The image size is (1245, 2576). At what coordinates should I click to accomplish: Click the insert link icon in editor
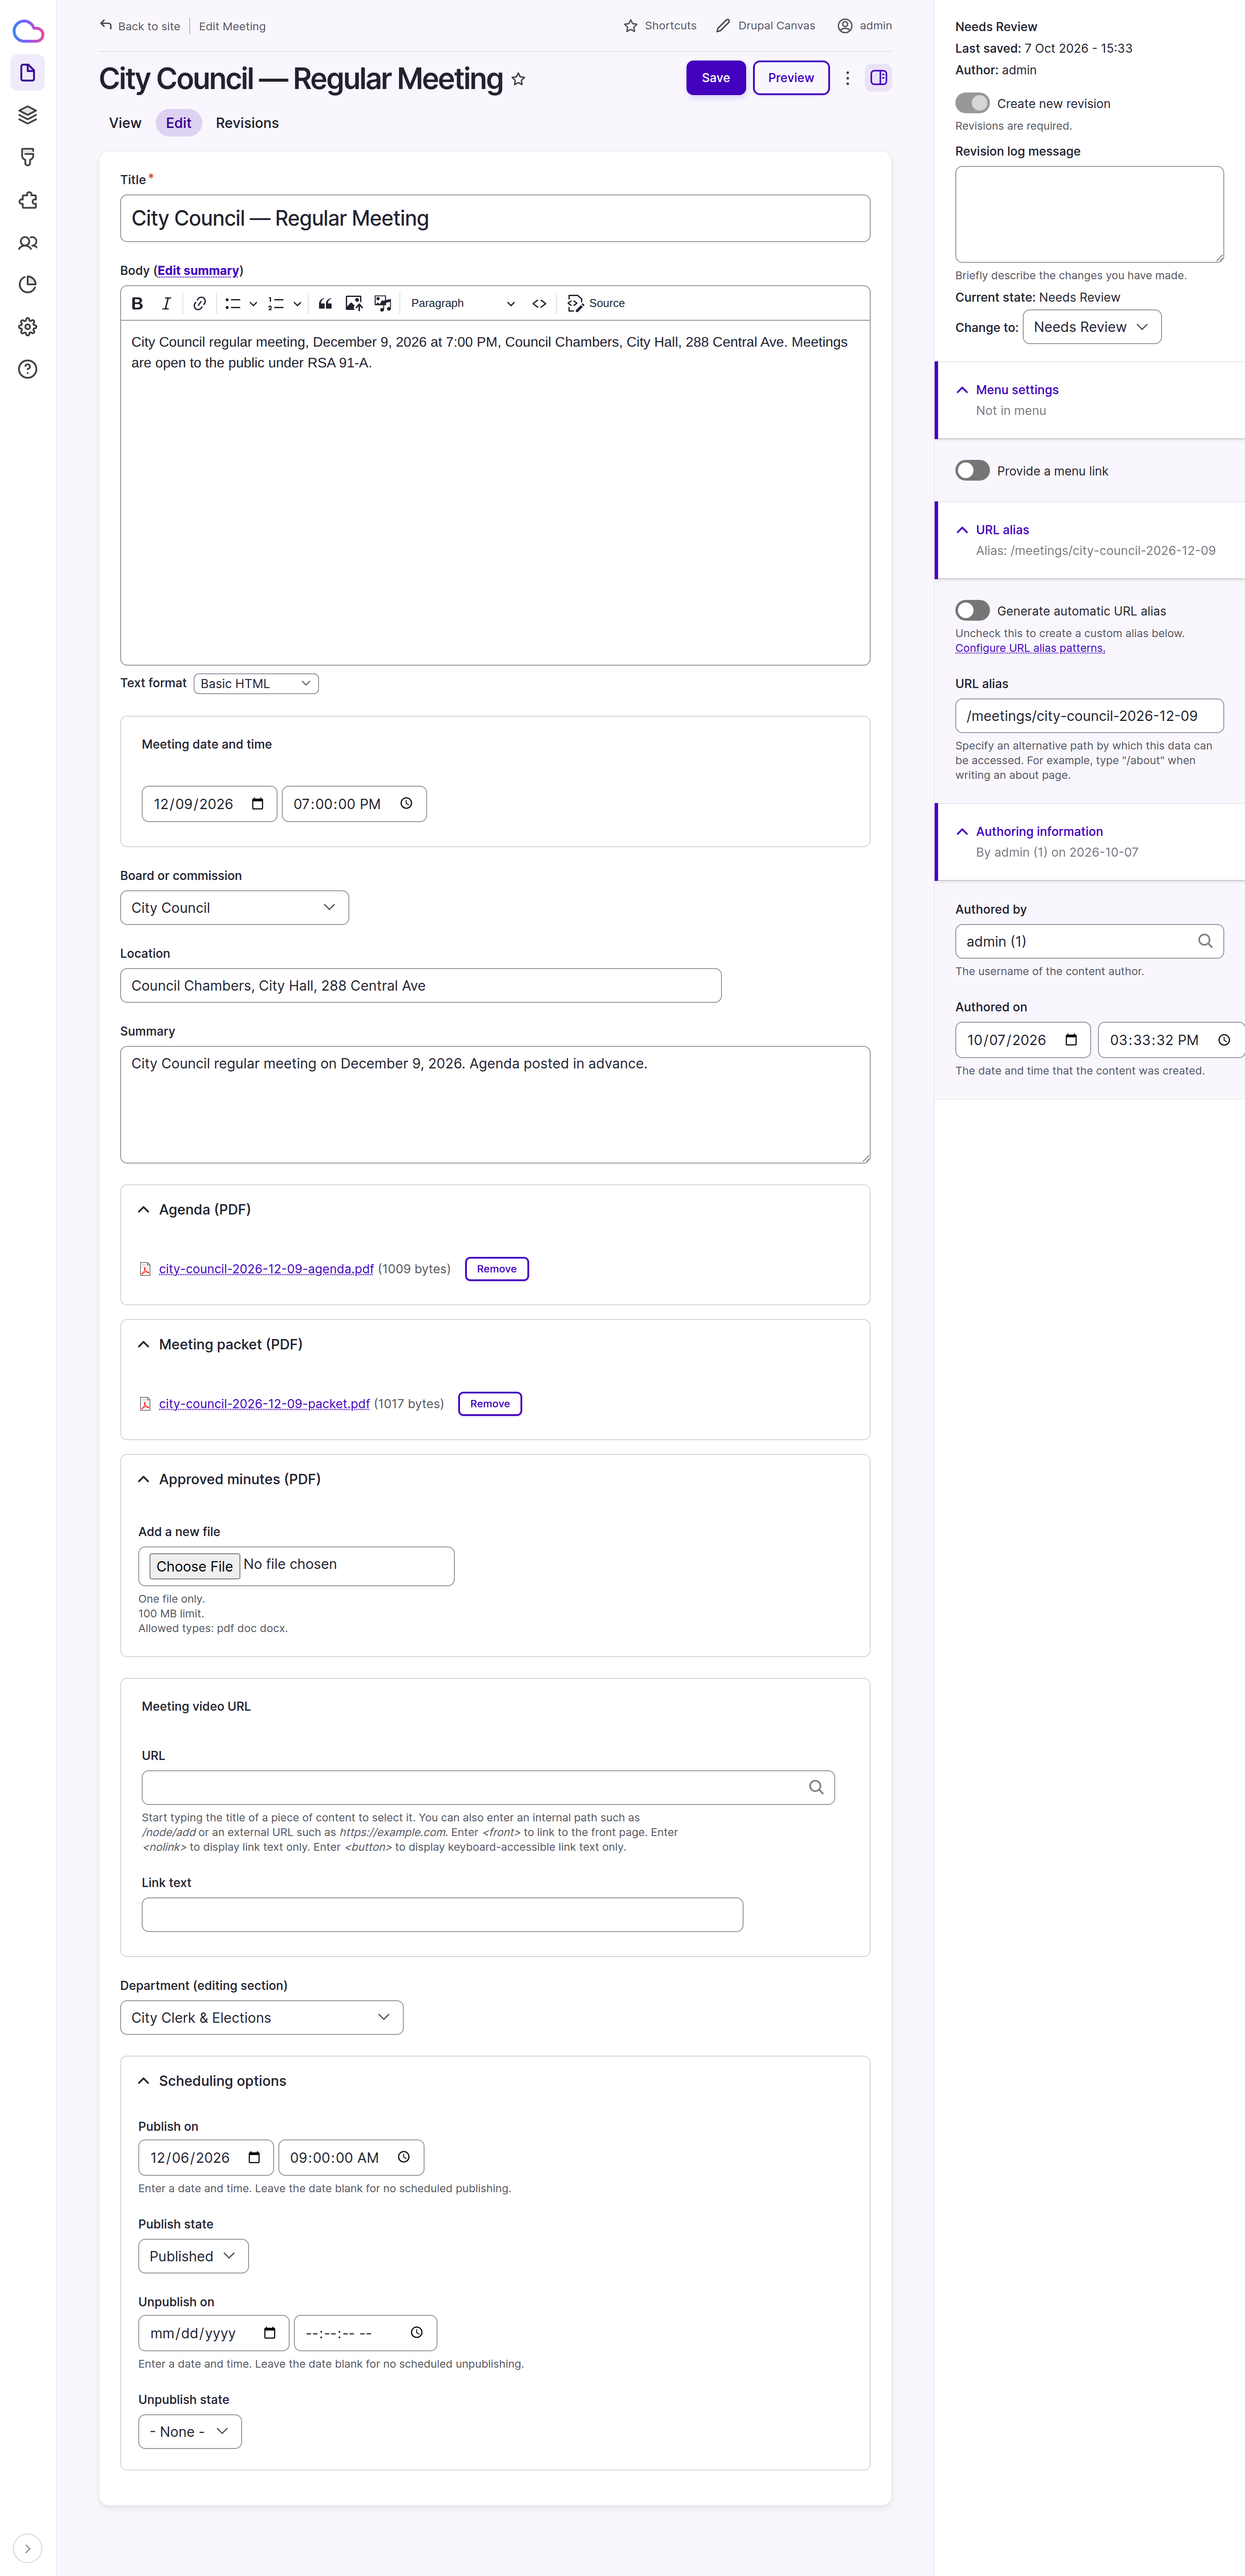coord(200,303)
